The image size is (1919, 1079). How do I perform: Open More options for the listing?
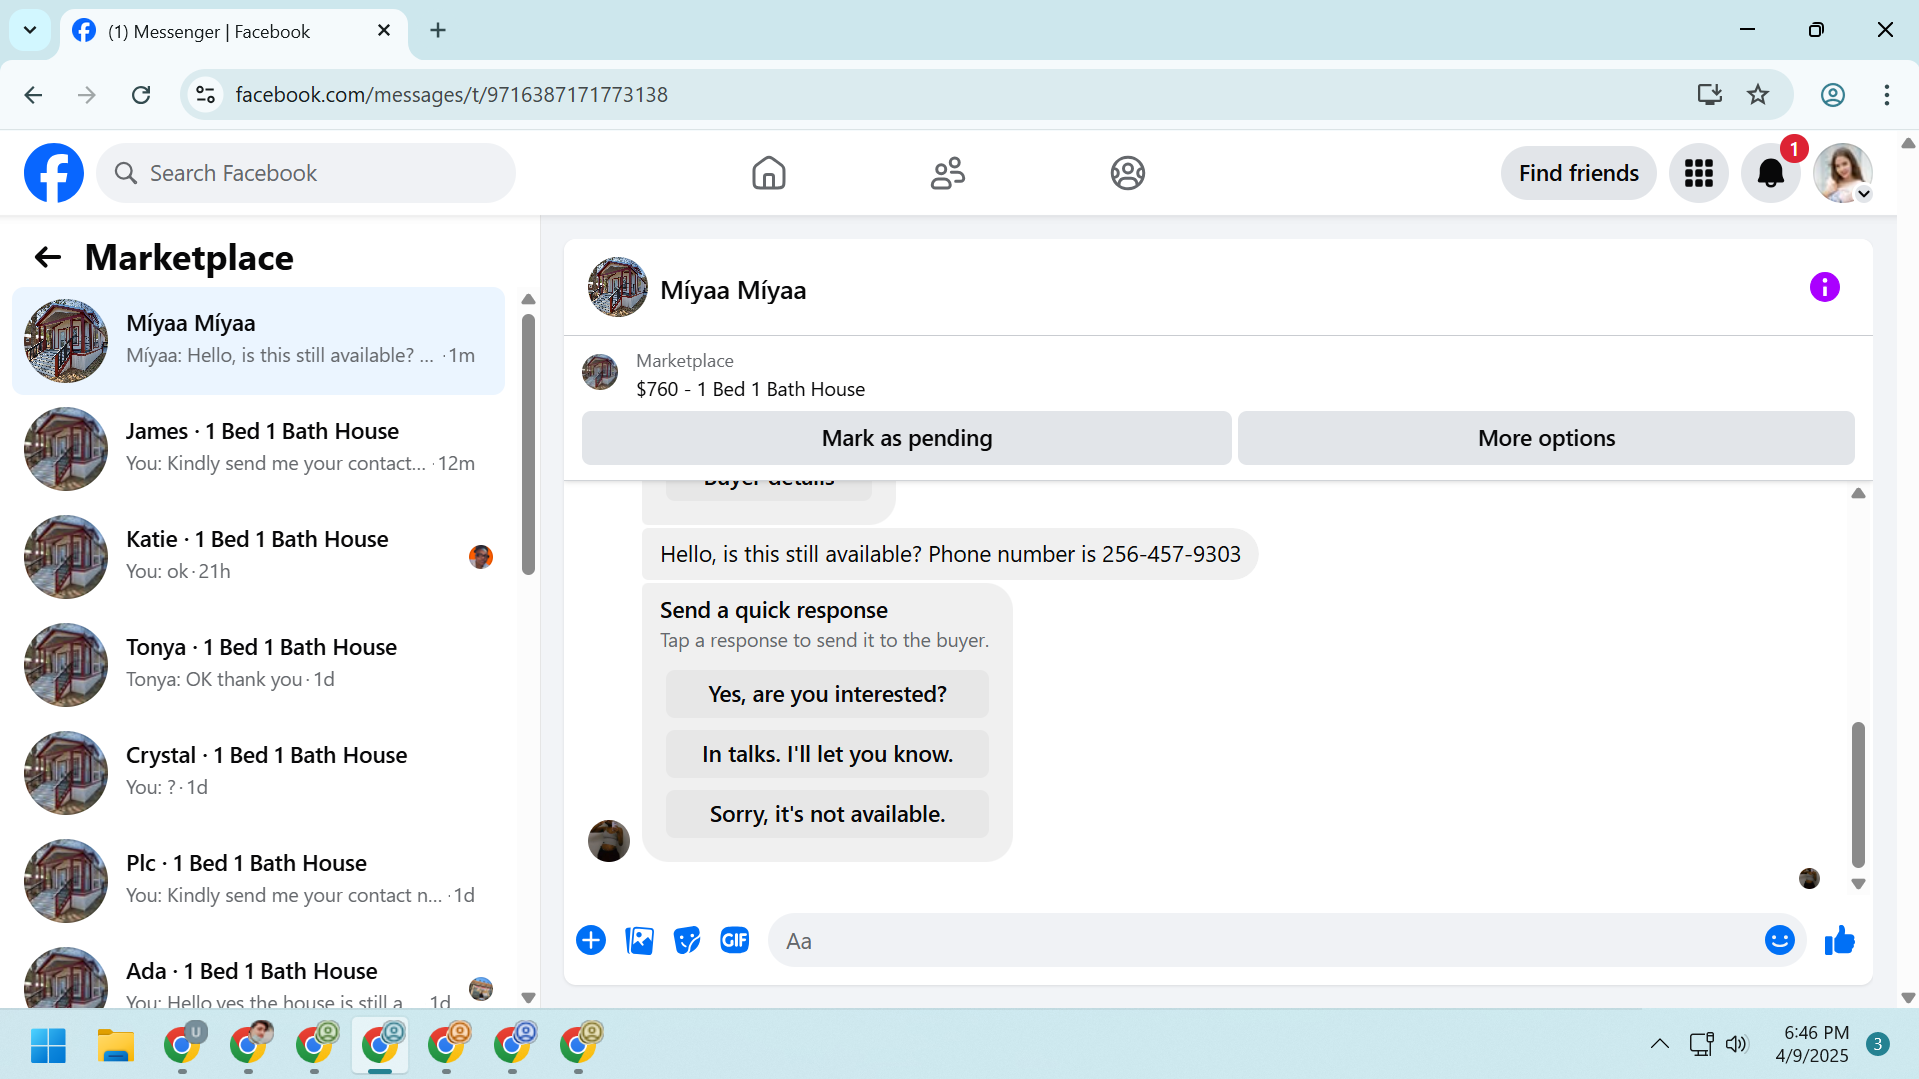coord(1546,438)
